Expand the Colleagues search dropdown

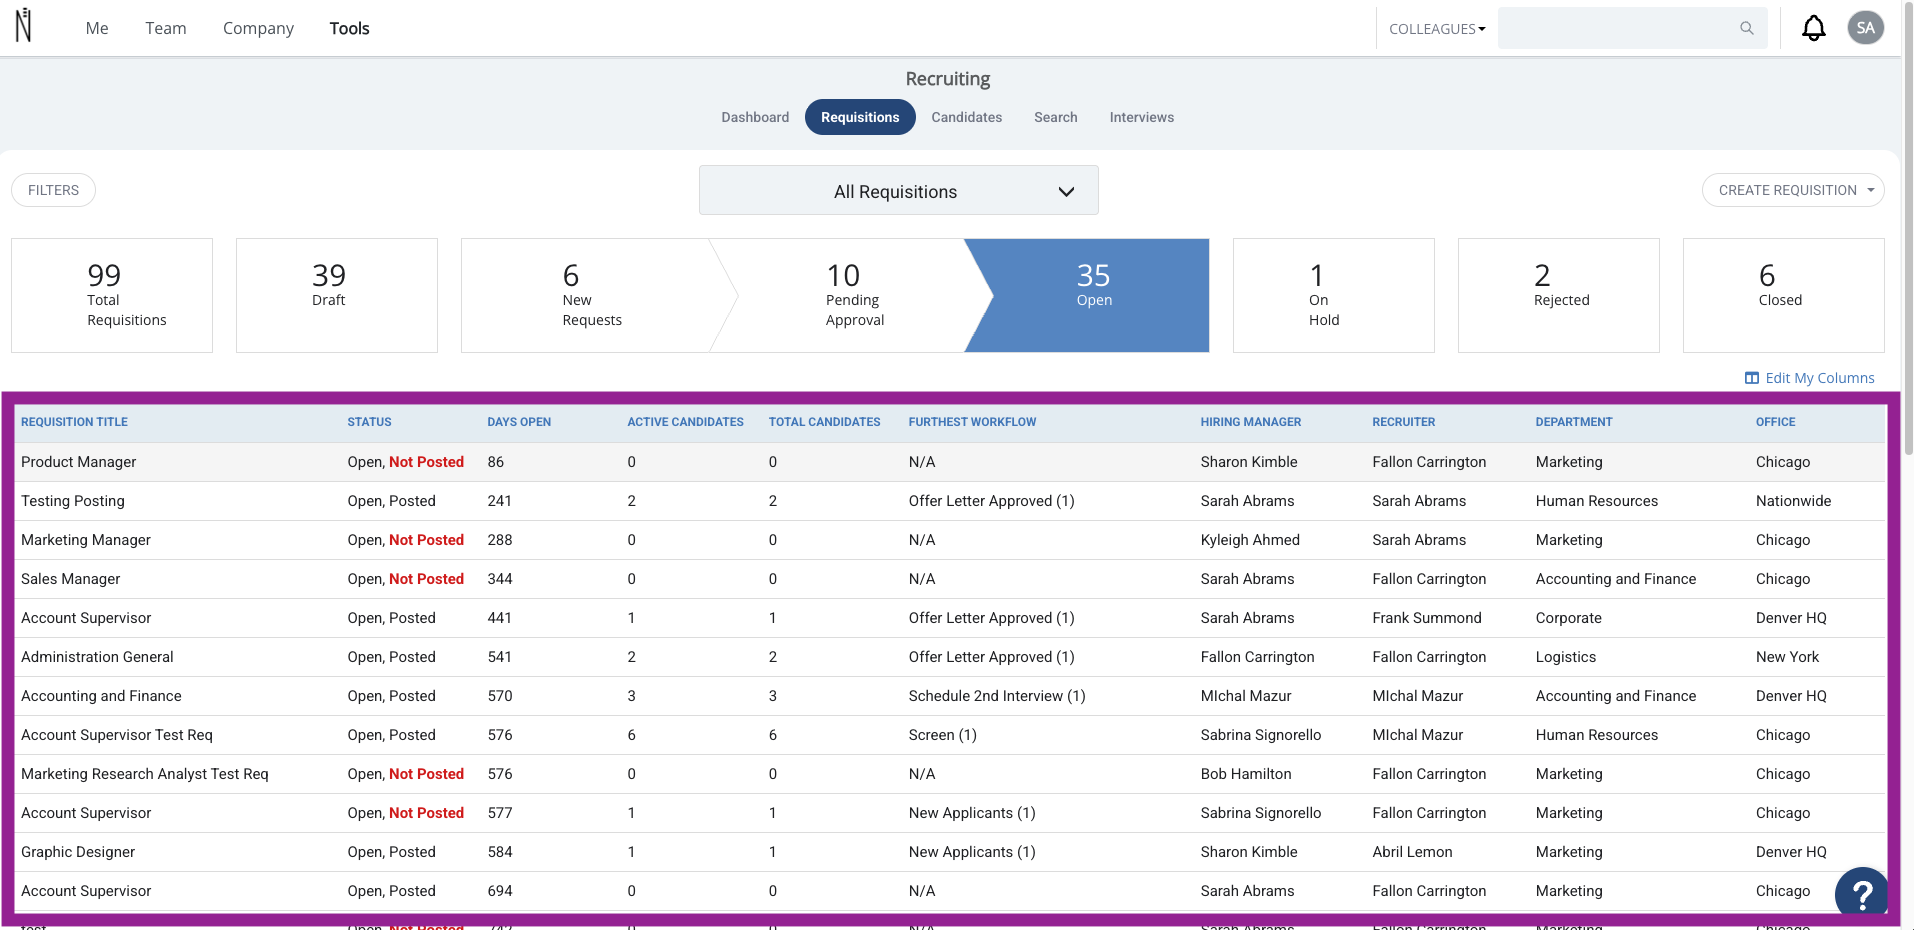point(1437,29)
